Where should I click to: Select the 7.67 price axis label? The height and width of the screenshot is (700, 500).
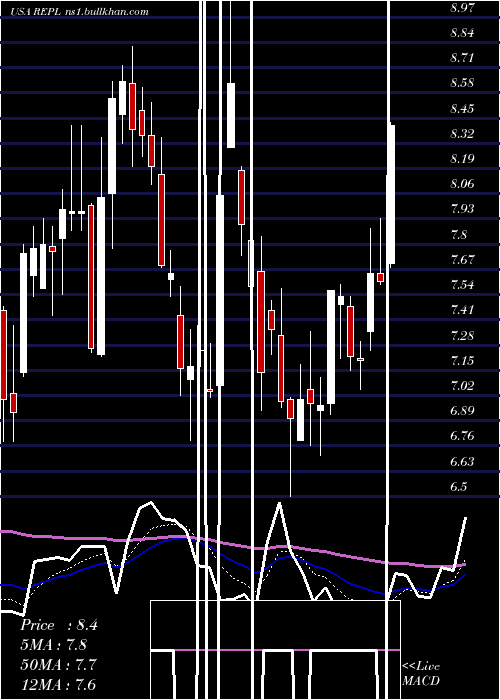tap(462, 259)
